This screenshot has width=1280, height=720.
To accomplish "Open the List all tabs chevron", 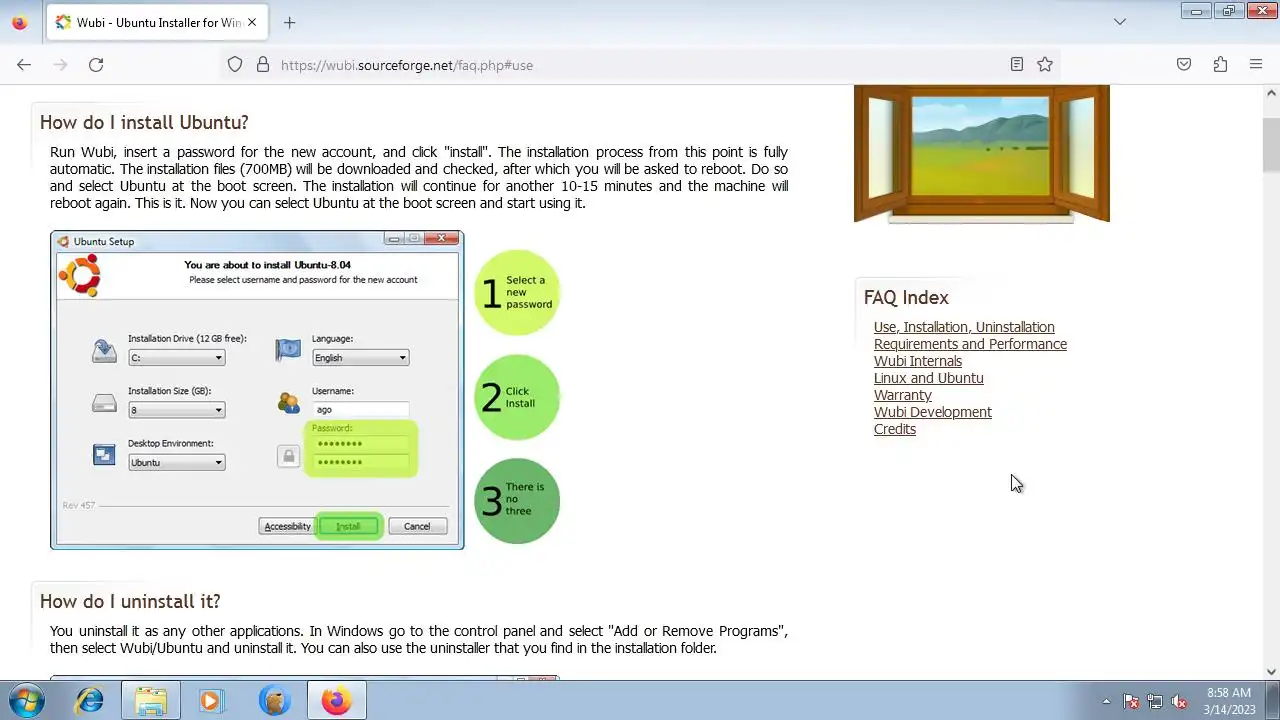I will click(x=1120, y=22).
